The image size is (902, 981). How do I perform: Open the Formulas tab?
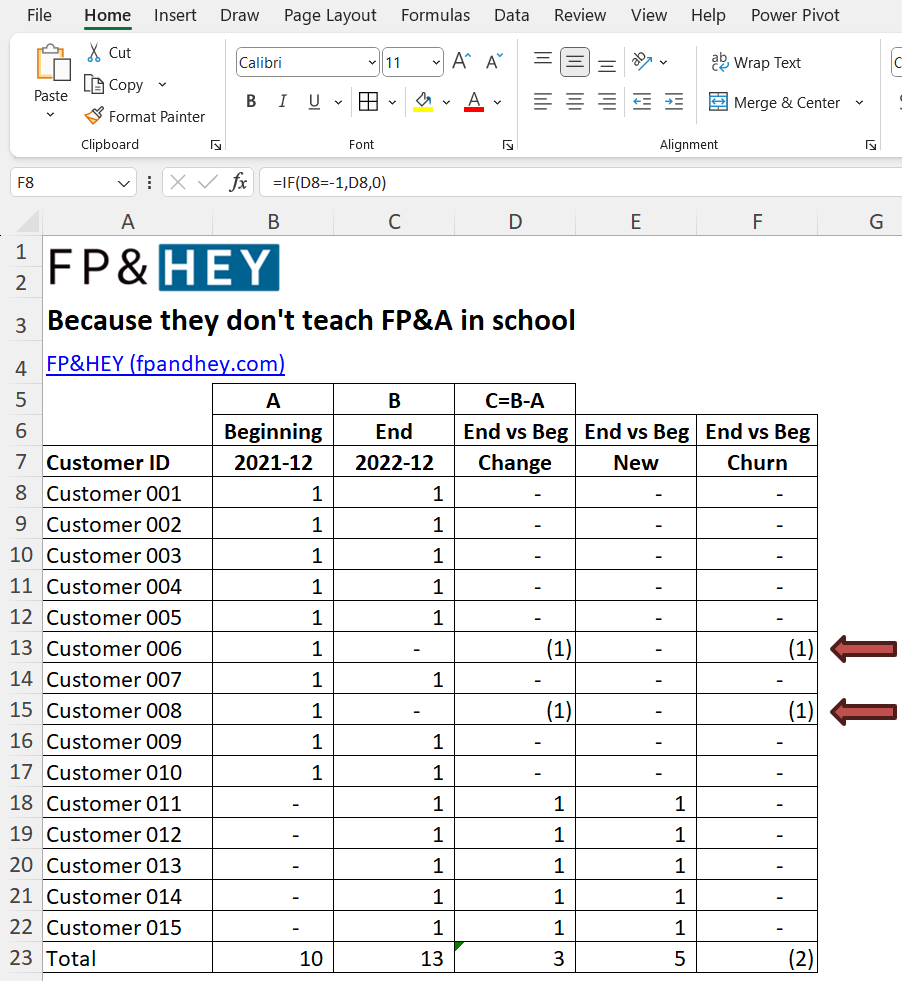435,15
